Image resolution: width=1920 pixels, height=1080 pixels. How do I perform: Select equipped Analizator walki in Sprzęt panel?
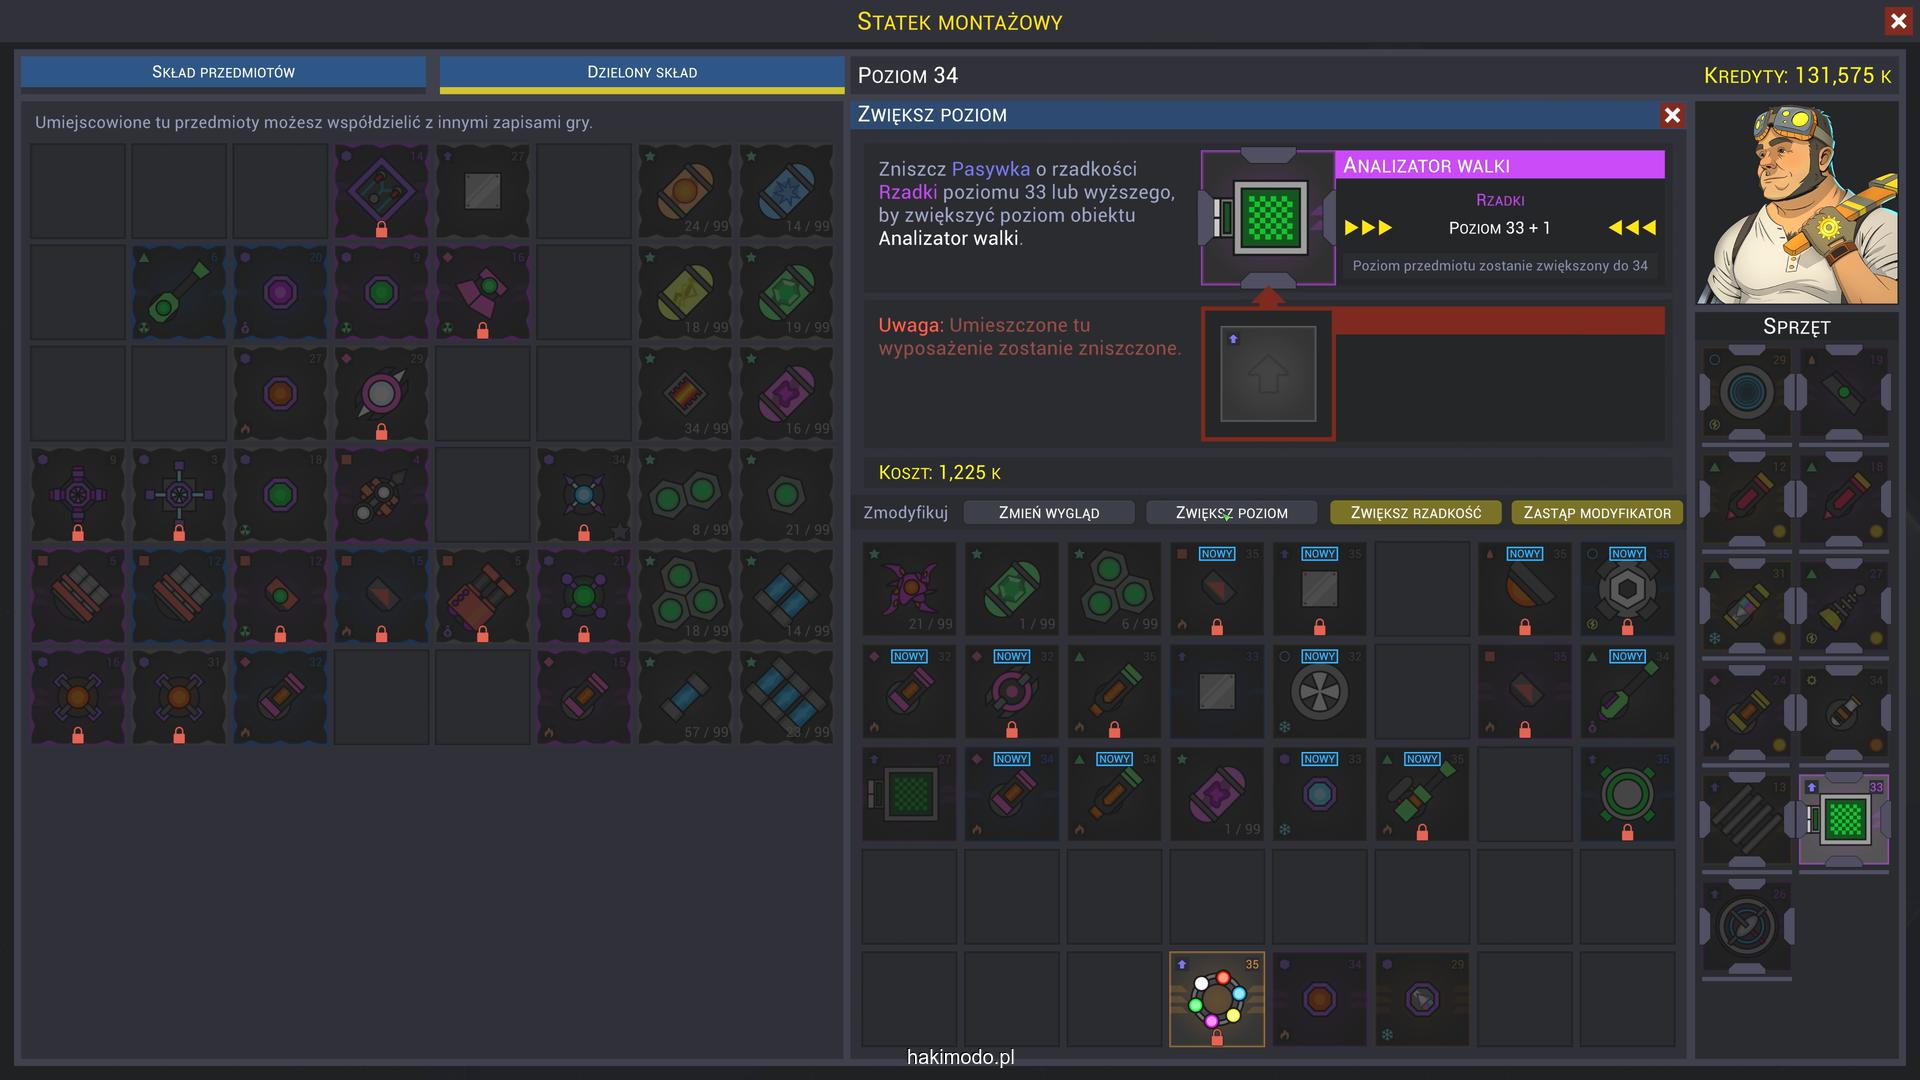pyautogui.click(x=1843, y=819)
